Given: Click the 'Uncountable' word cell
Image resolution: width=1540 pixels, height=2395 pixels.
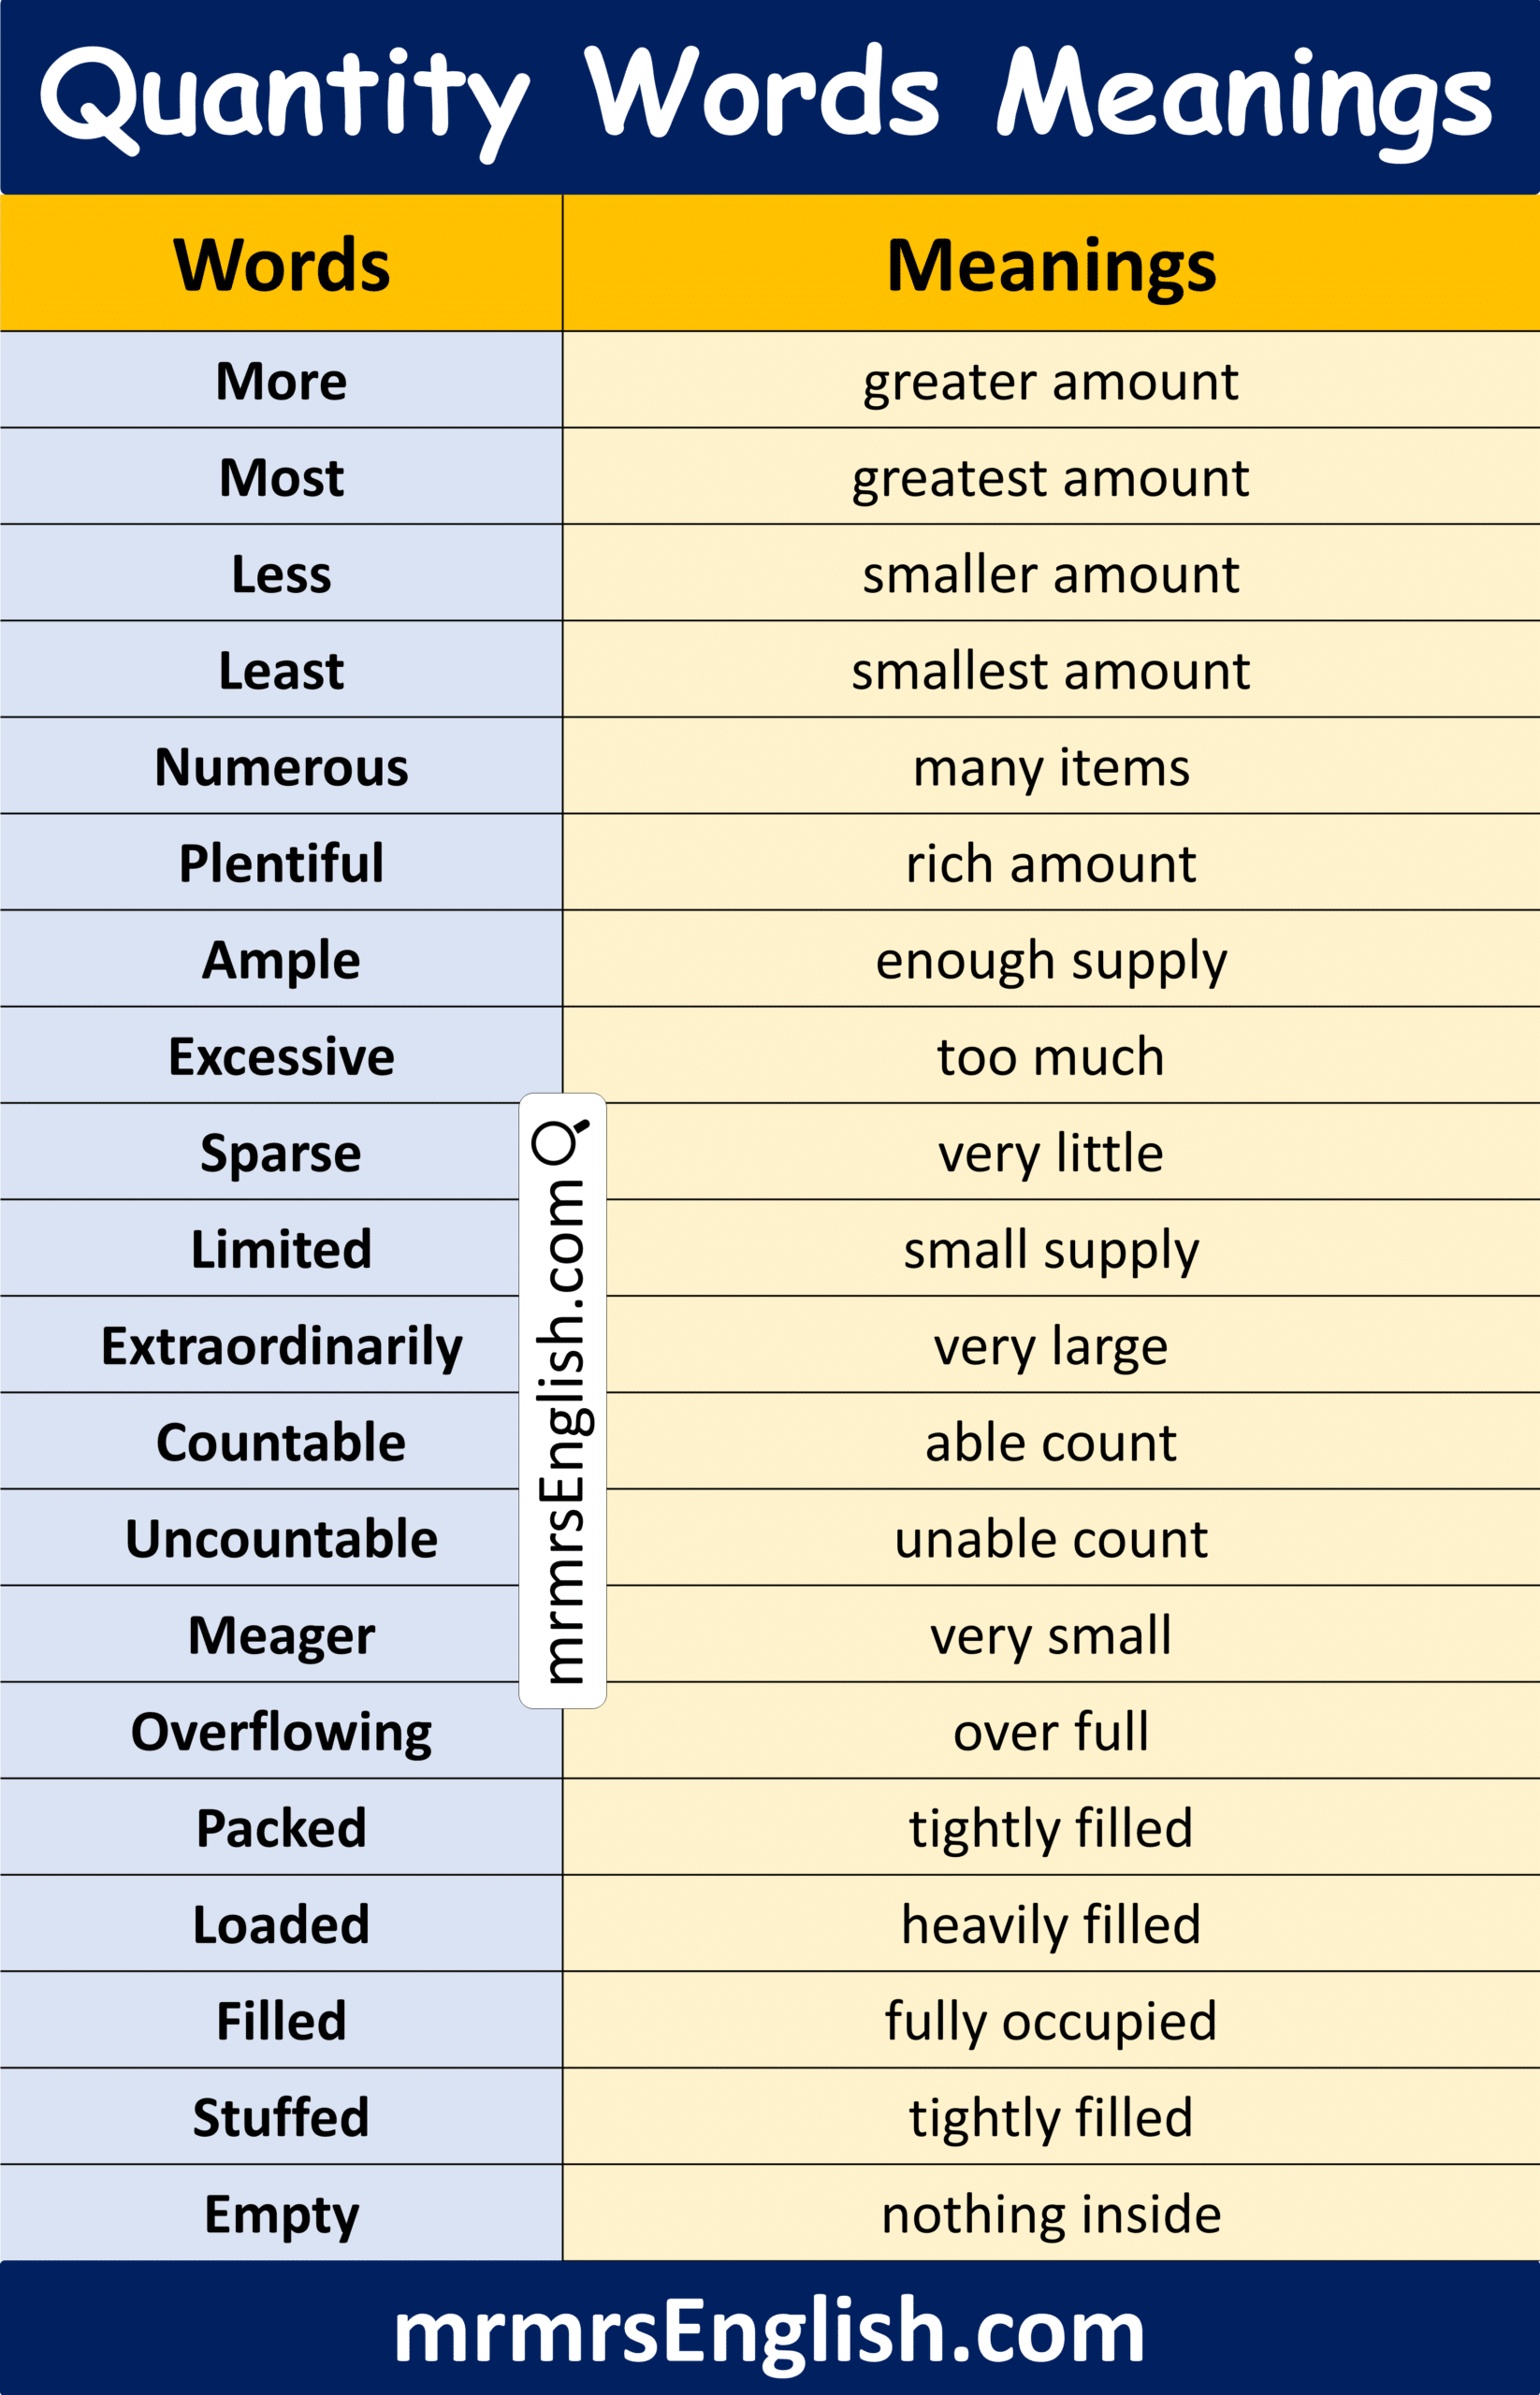Looking at the screenshot, I should click(x=281, y=1539).
